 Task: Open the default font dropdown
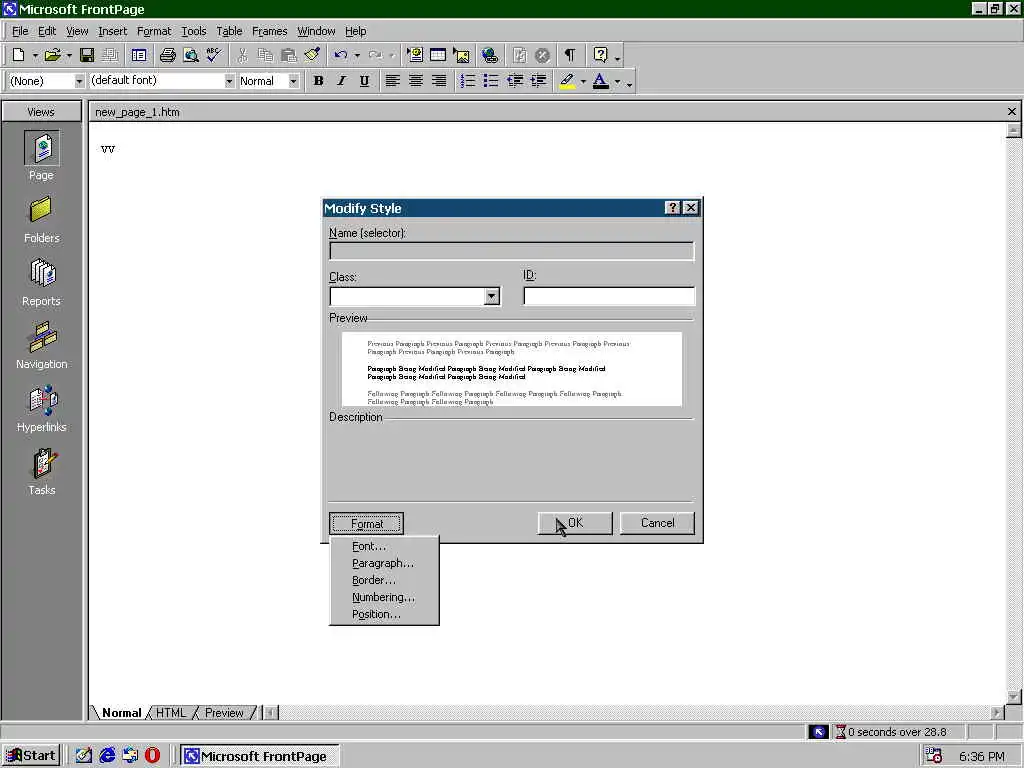[229, 81]
